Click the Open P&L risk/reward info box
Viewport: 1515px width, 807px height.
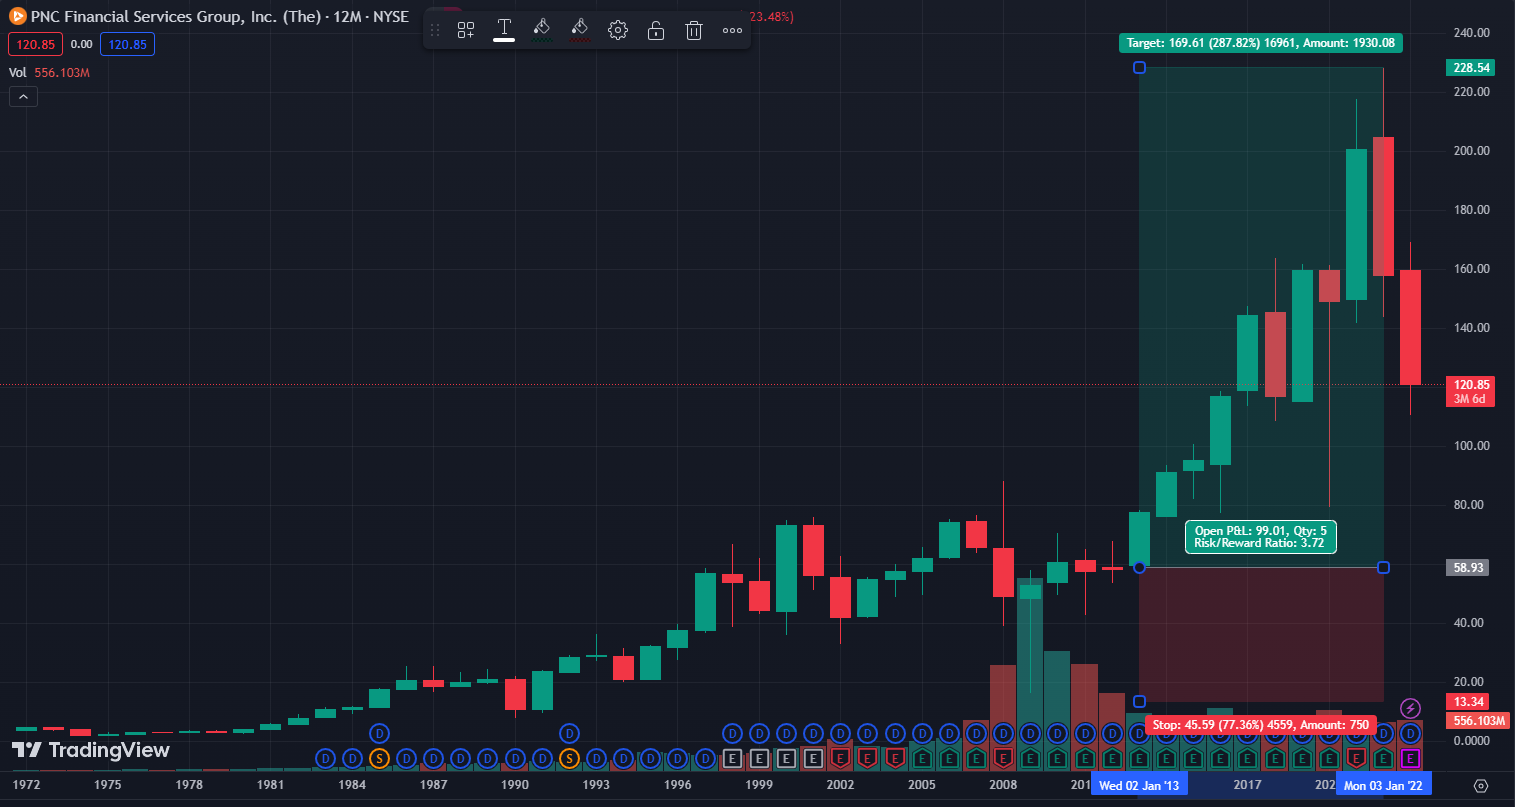[1261, 537]
